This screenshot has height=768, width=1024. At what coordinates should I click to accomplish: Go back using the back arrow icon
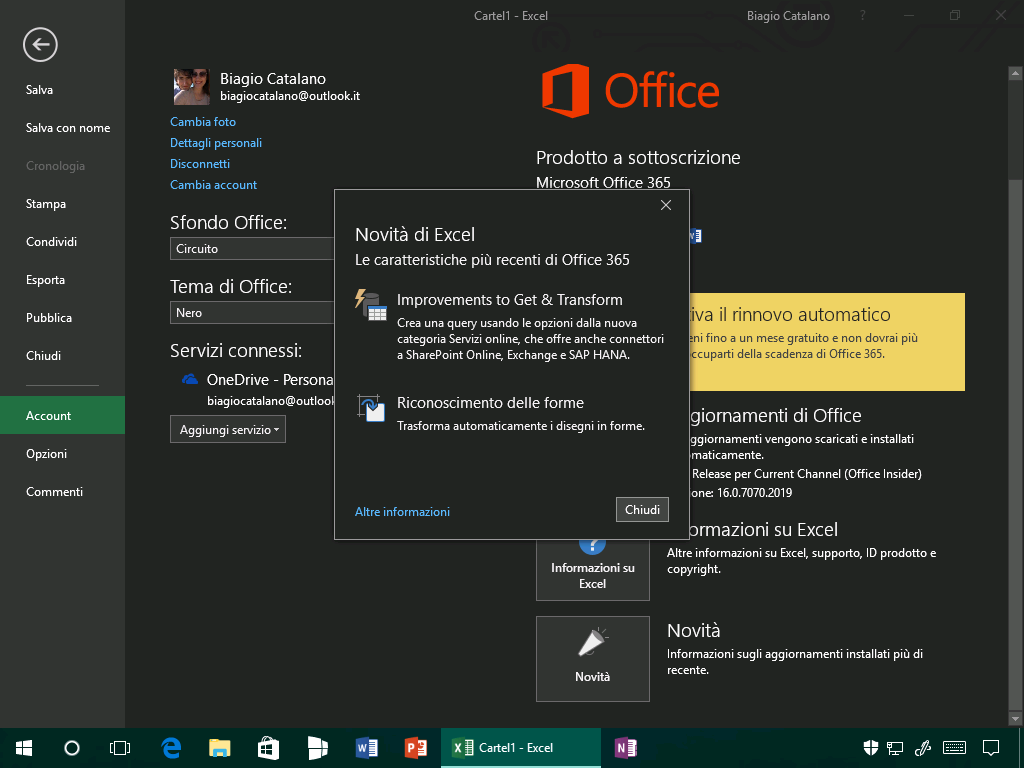[x=40, y=45]
